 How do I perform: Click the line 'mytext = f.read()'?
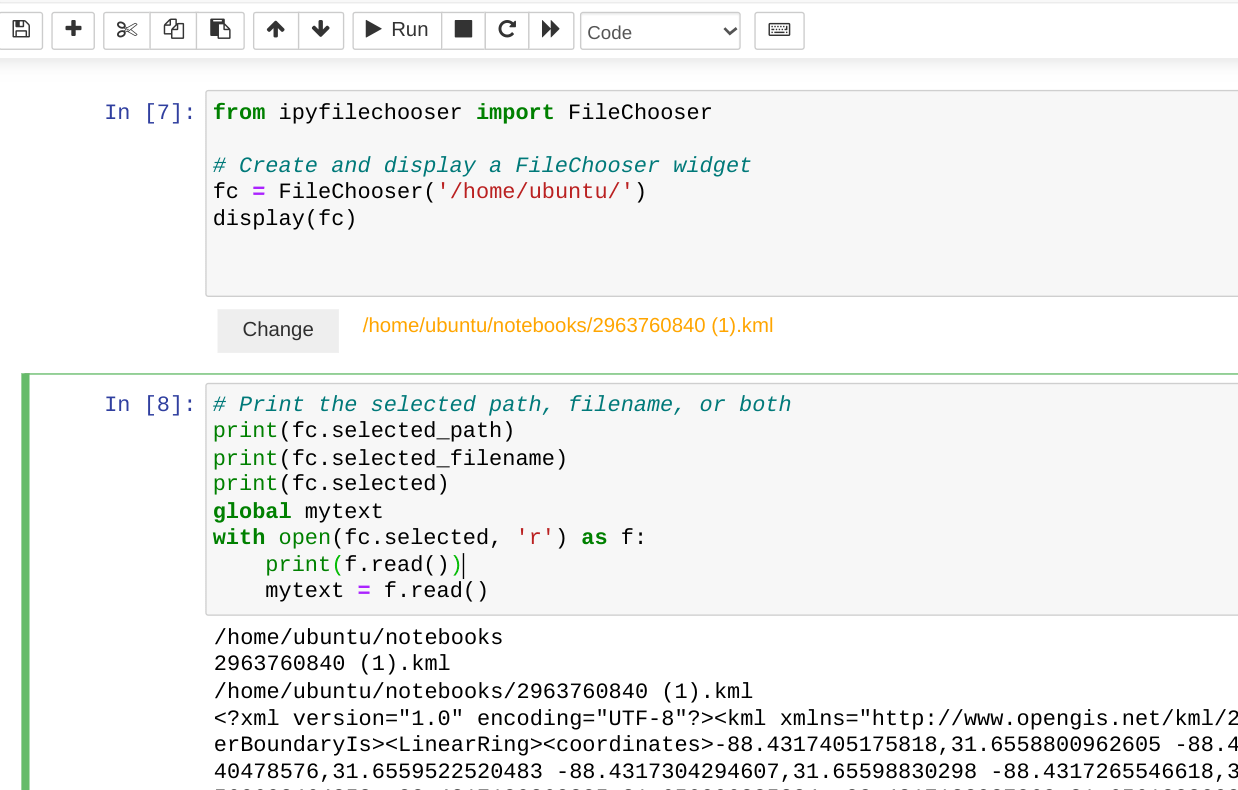click(x=376, y=590)
